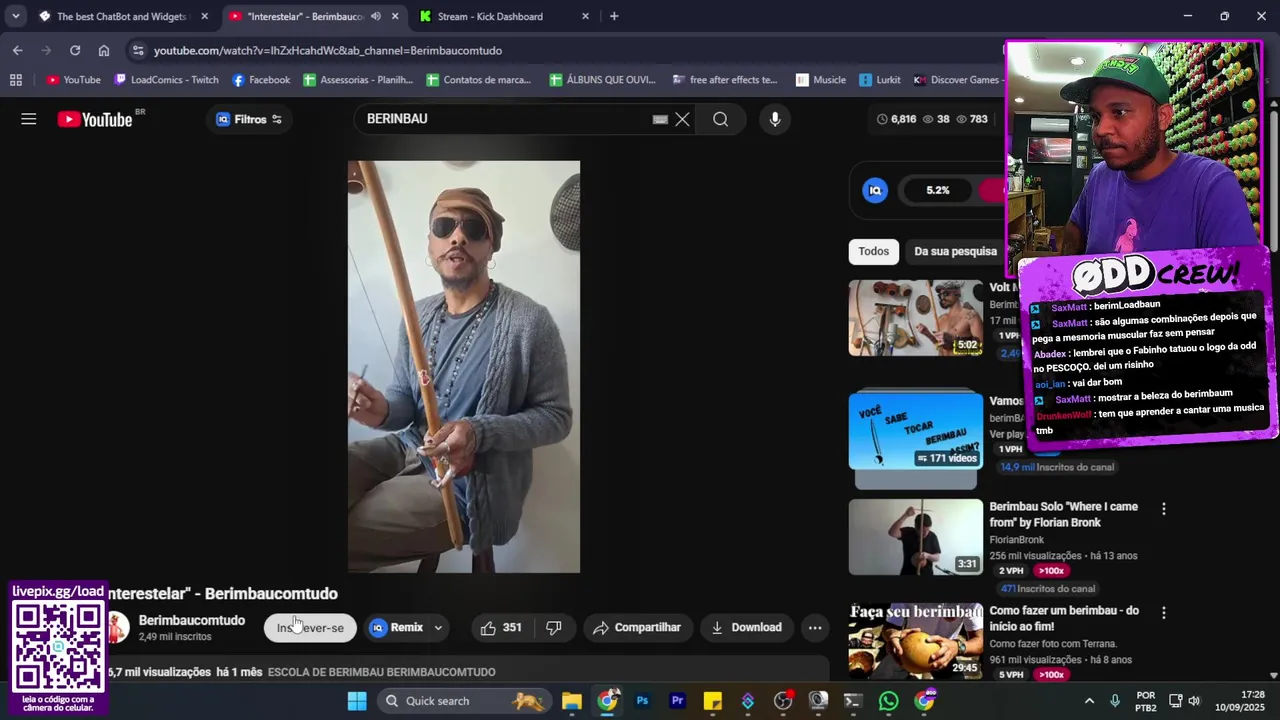Click the FlorianBronk channel name
The height and width of the screenshot is (720, 1280).
[1016, 540]
